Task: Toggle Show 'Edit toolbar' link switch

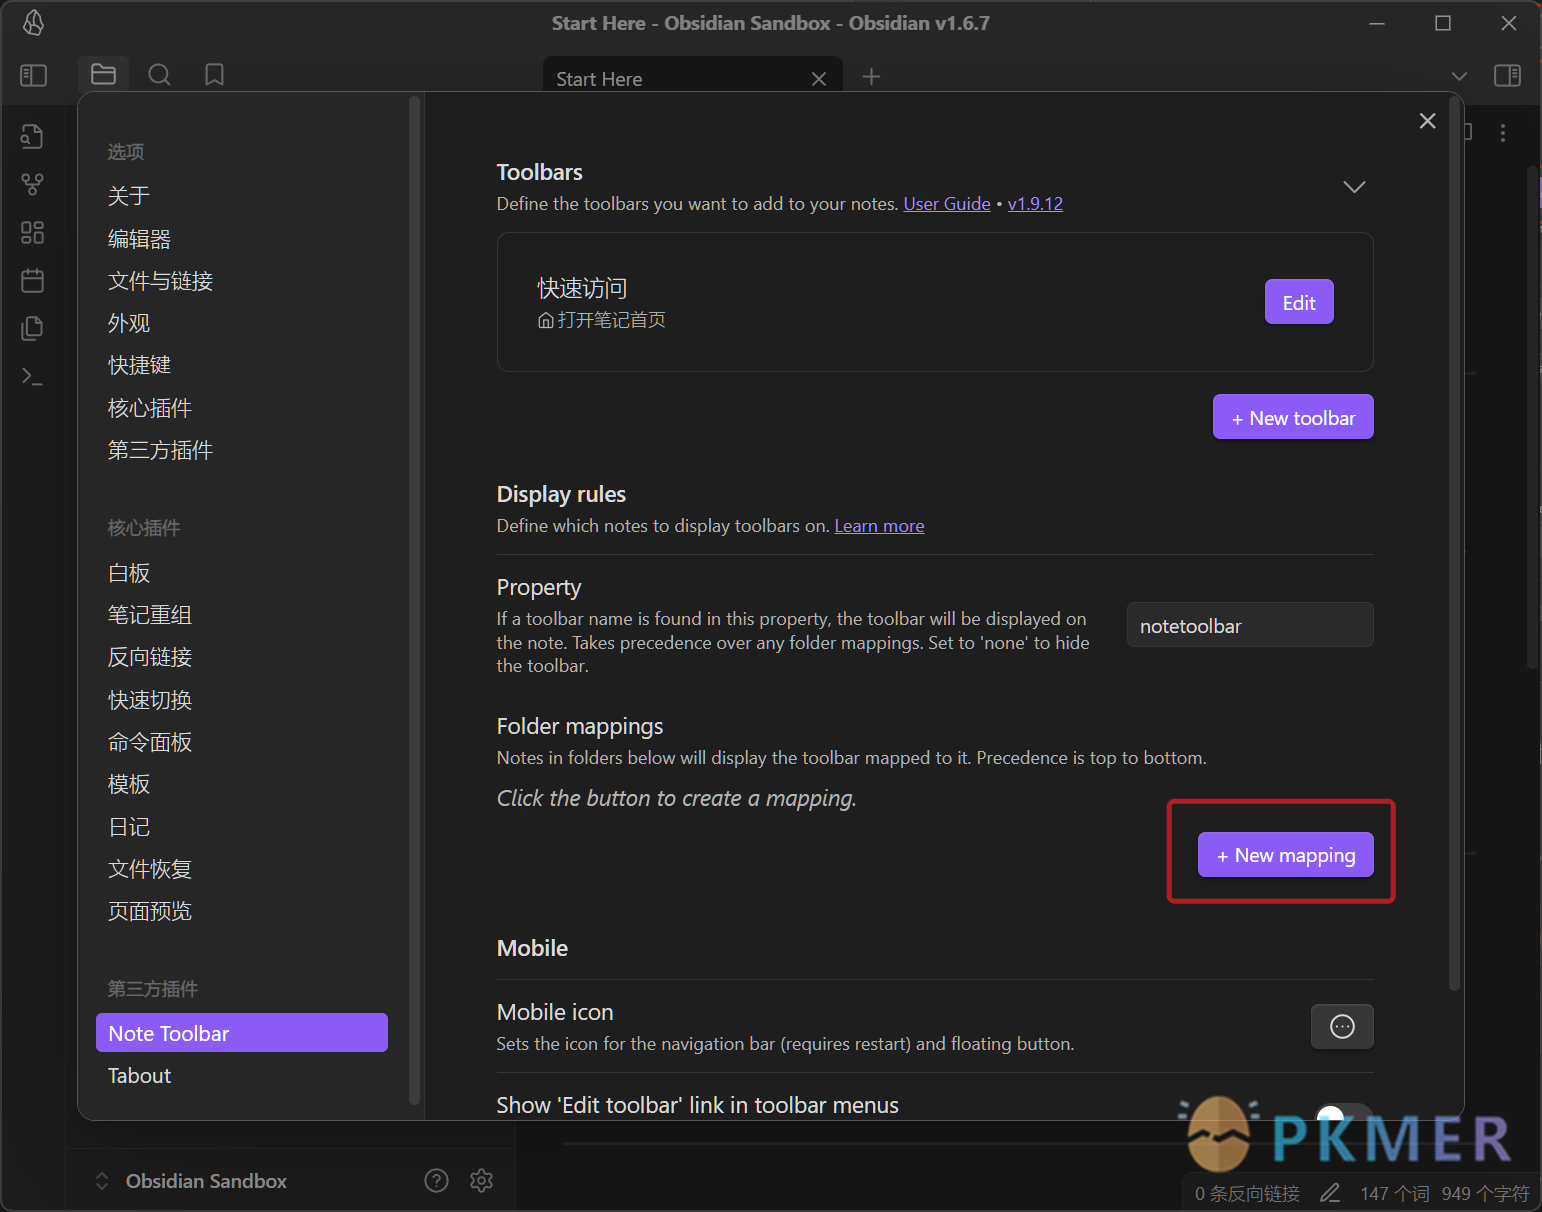Action: pyautogui.click(x=1342, y=1114)
